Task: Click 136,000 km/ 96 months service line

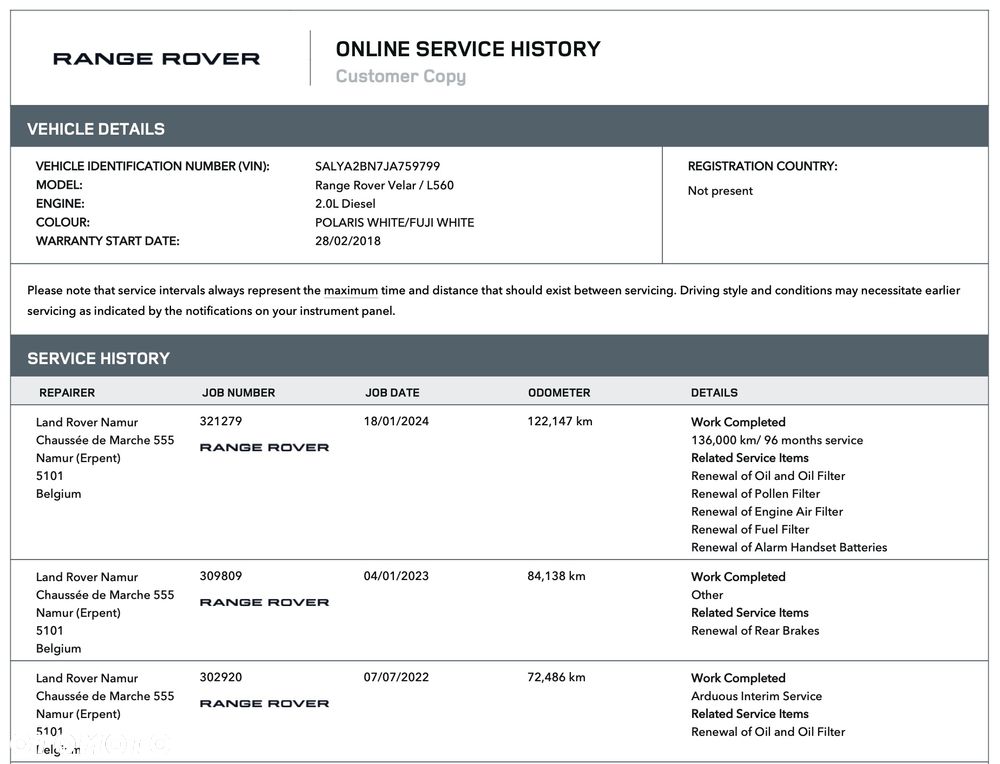Action: (x=777, y=440)
